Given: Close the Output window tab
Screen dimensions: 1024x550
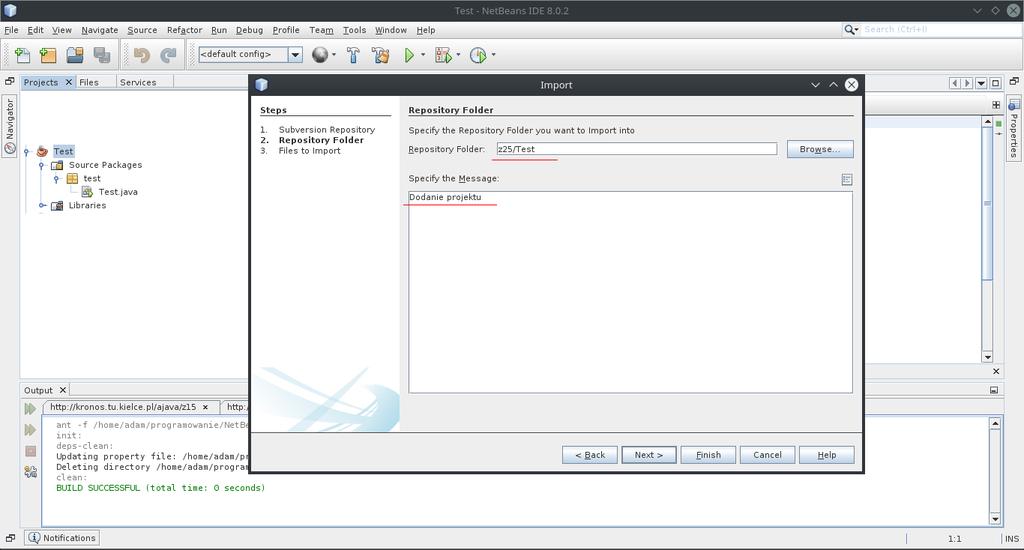Looking at the screenshot, I should tap(63, 390).
